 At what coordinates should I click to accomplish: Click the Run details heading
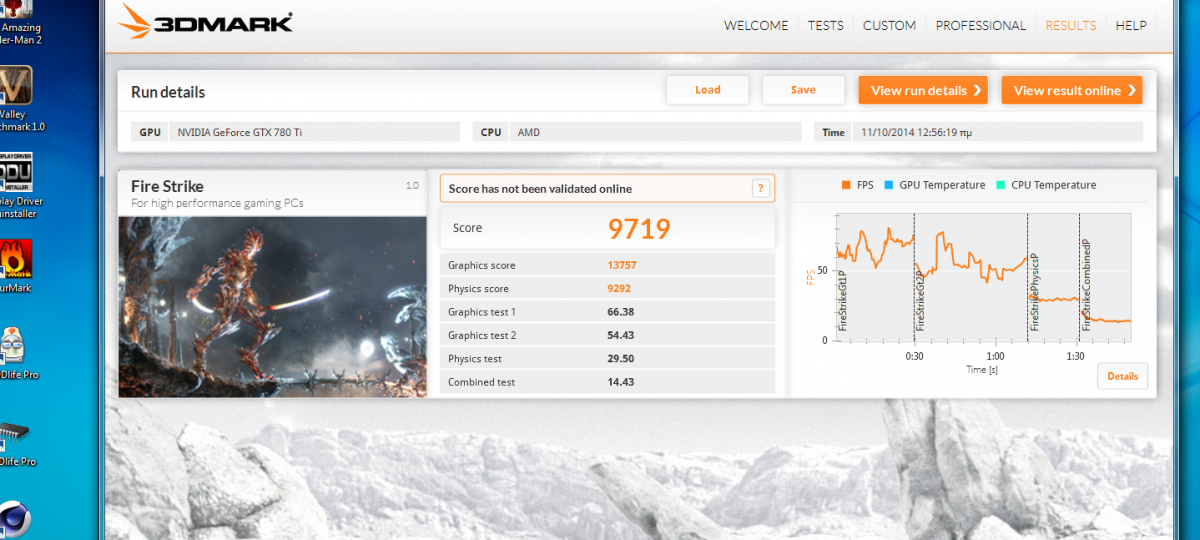(168, 92)
